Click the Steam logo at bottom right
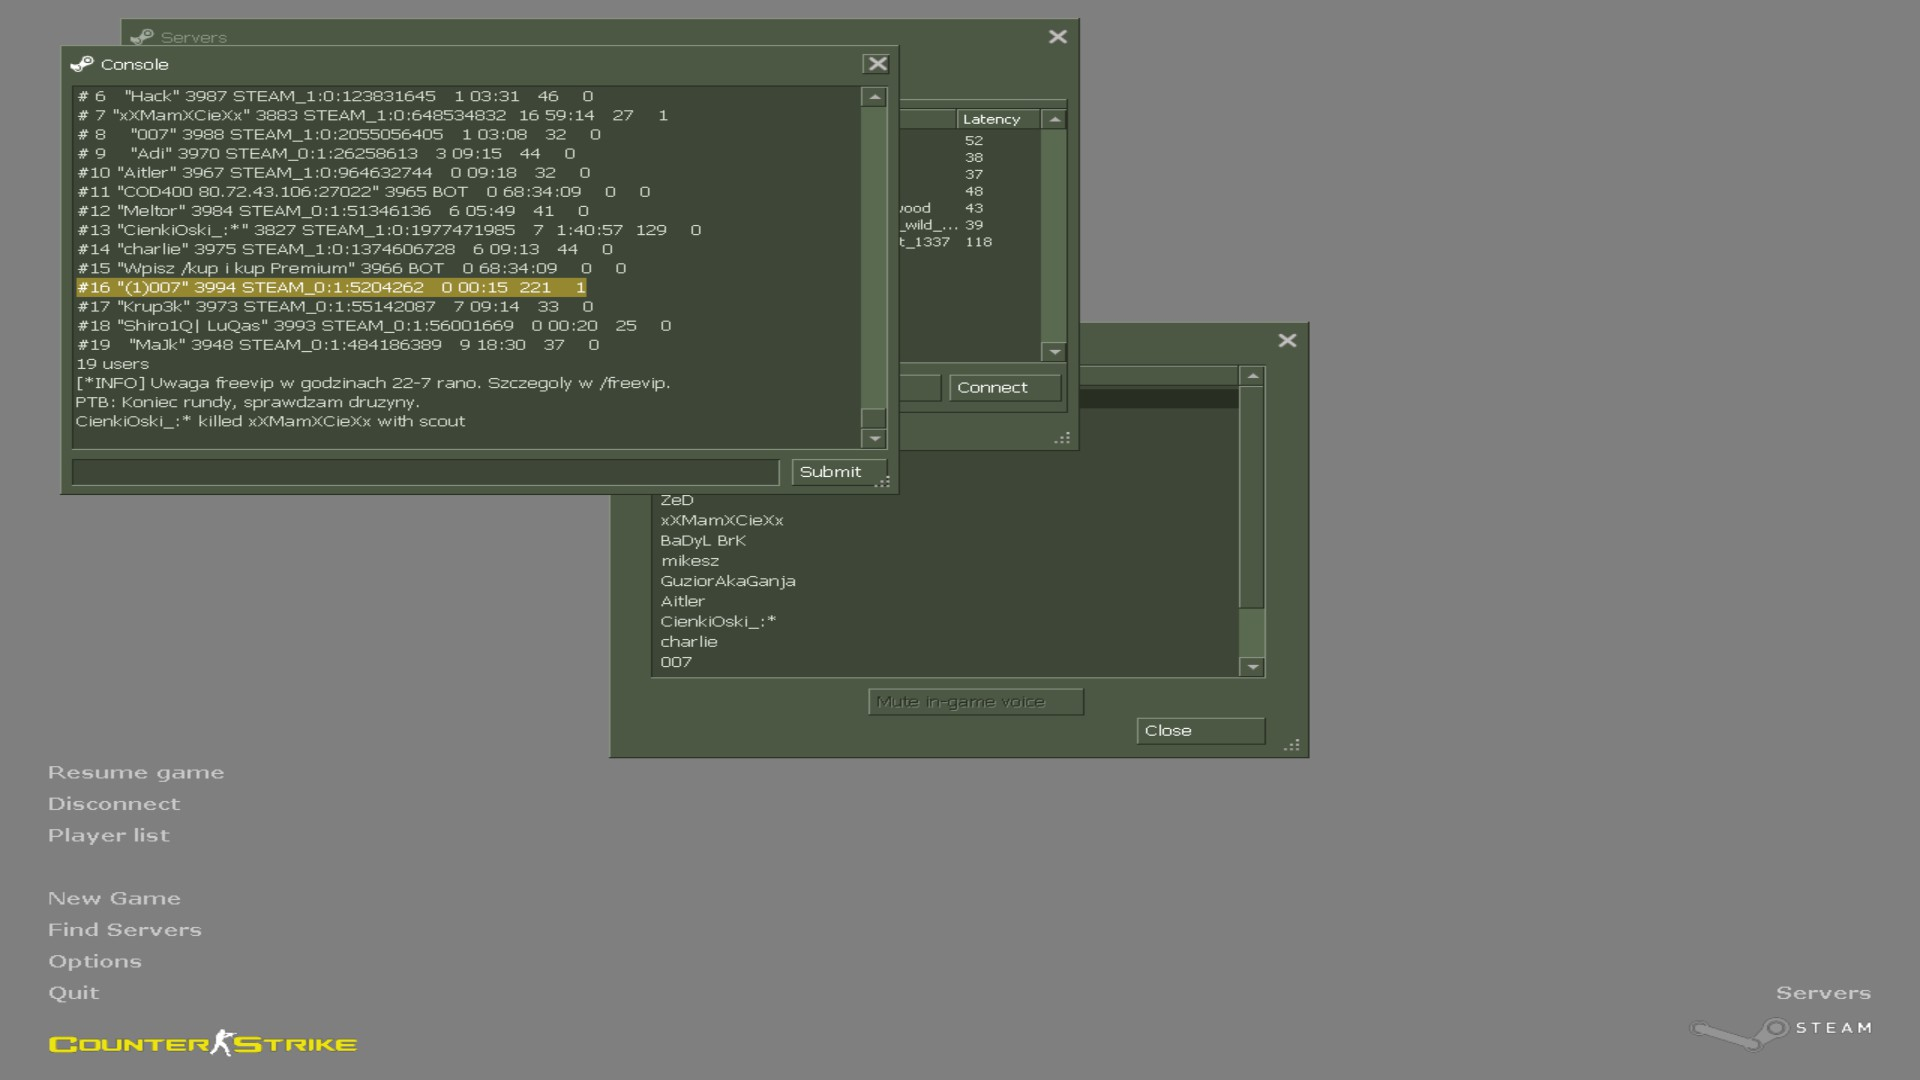This screenshot has height=1080, width=1920. (1781, 1030)
